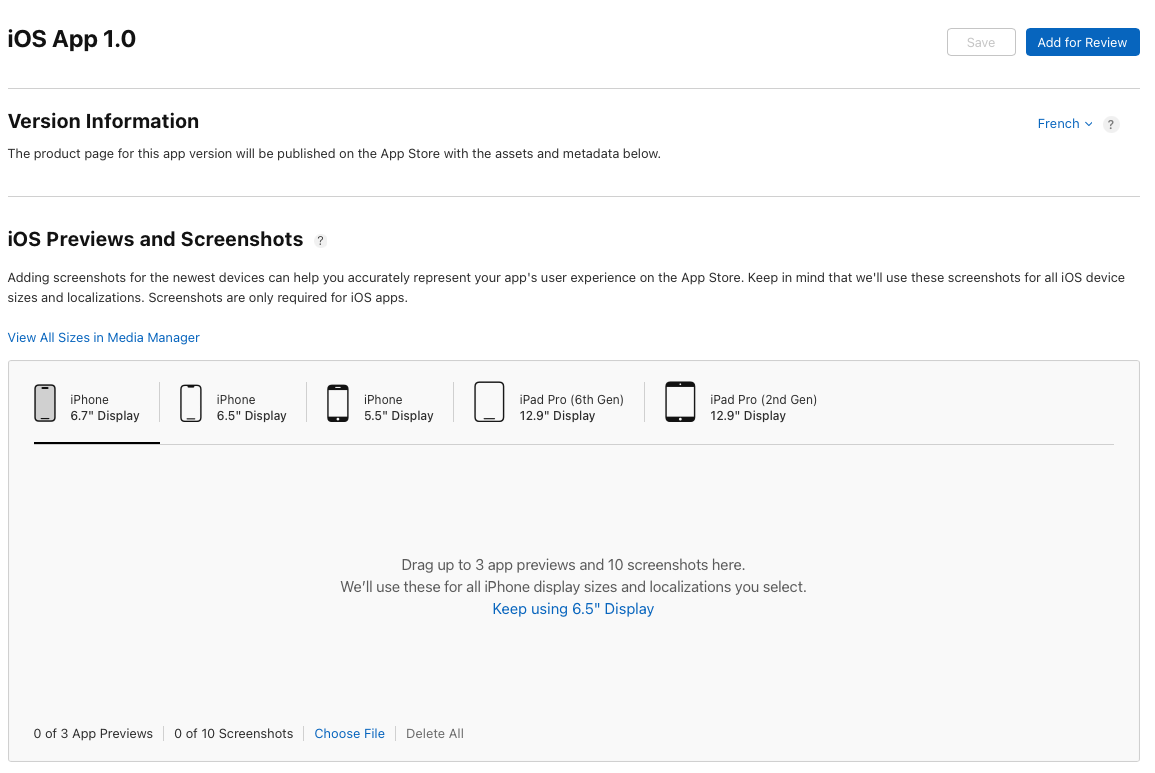
Task: Click the iPad Pro (6th Gen) device icon
Action: 489,401
